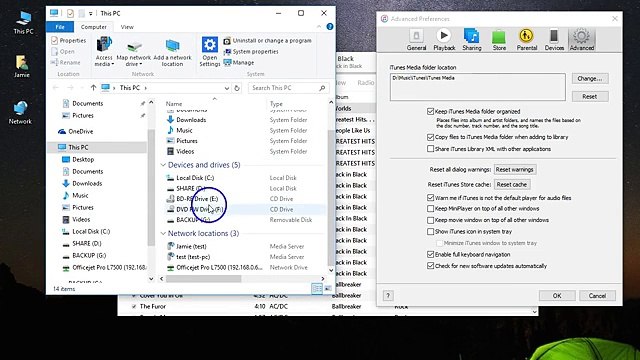This screenshot has width=640, height=360.
Task: Open the File tab in Explorer
Action: click(60, 27)
